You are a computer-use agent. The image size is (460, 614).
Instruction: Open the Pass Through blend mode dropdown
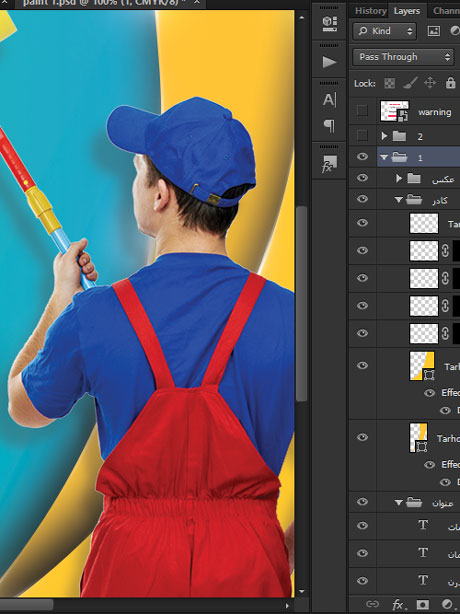[x=403, y=57]
